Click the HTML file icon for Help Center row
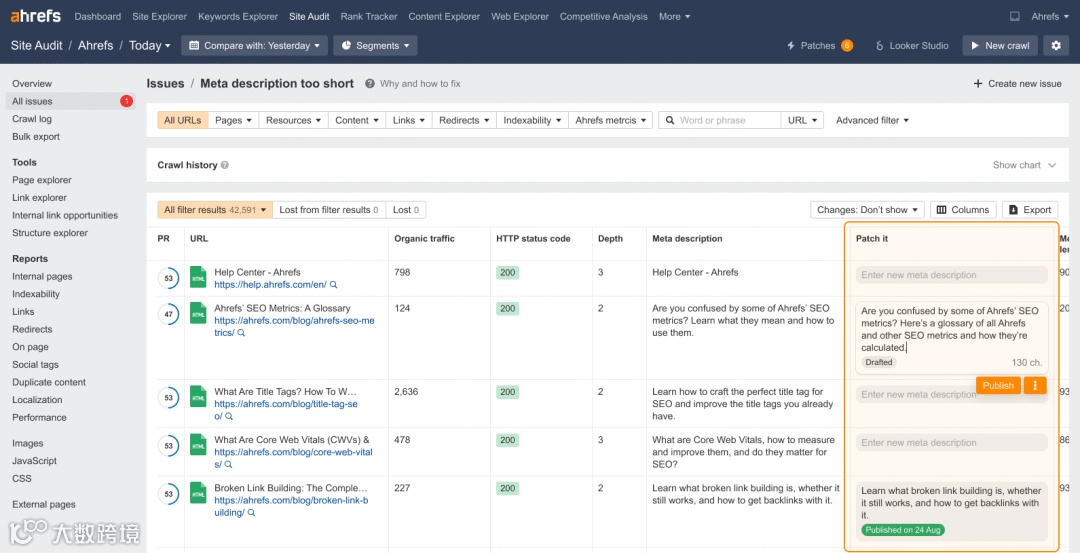The image size is (1080, 553). [x=198, y=277]
